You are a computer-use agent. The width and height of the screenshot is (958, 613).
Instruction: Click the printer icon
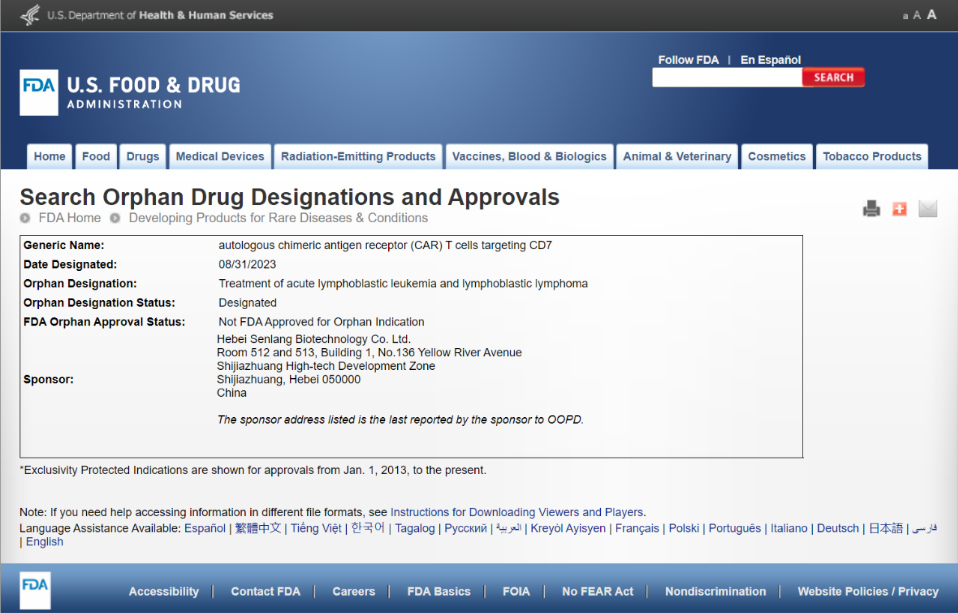click(x=871, y=209)
